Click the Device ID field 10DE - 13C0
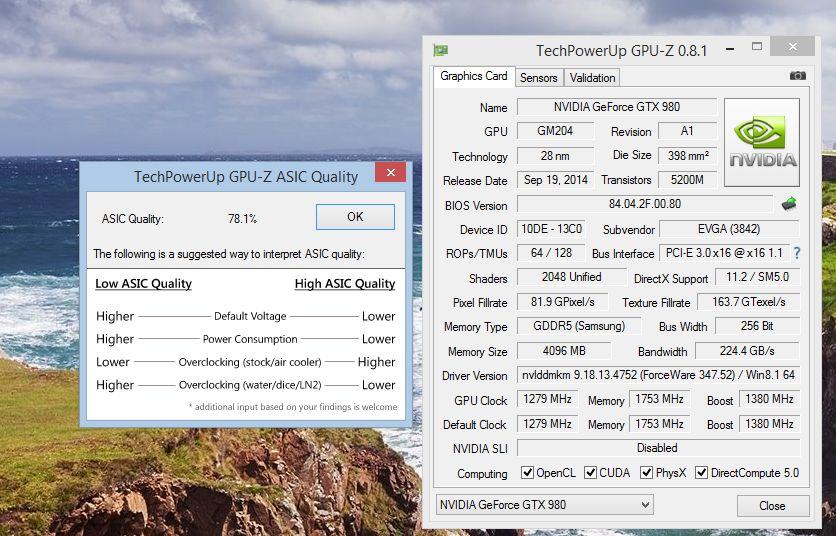836x536 pixels. (551, 229)
